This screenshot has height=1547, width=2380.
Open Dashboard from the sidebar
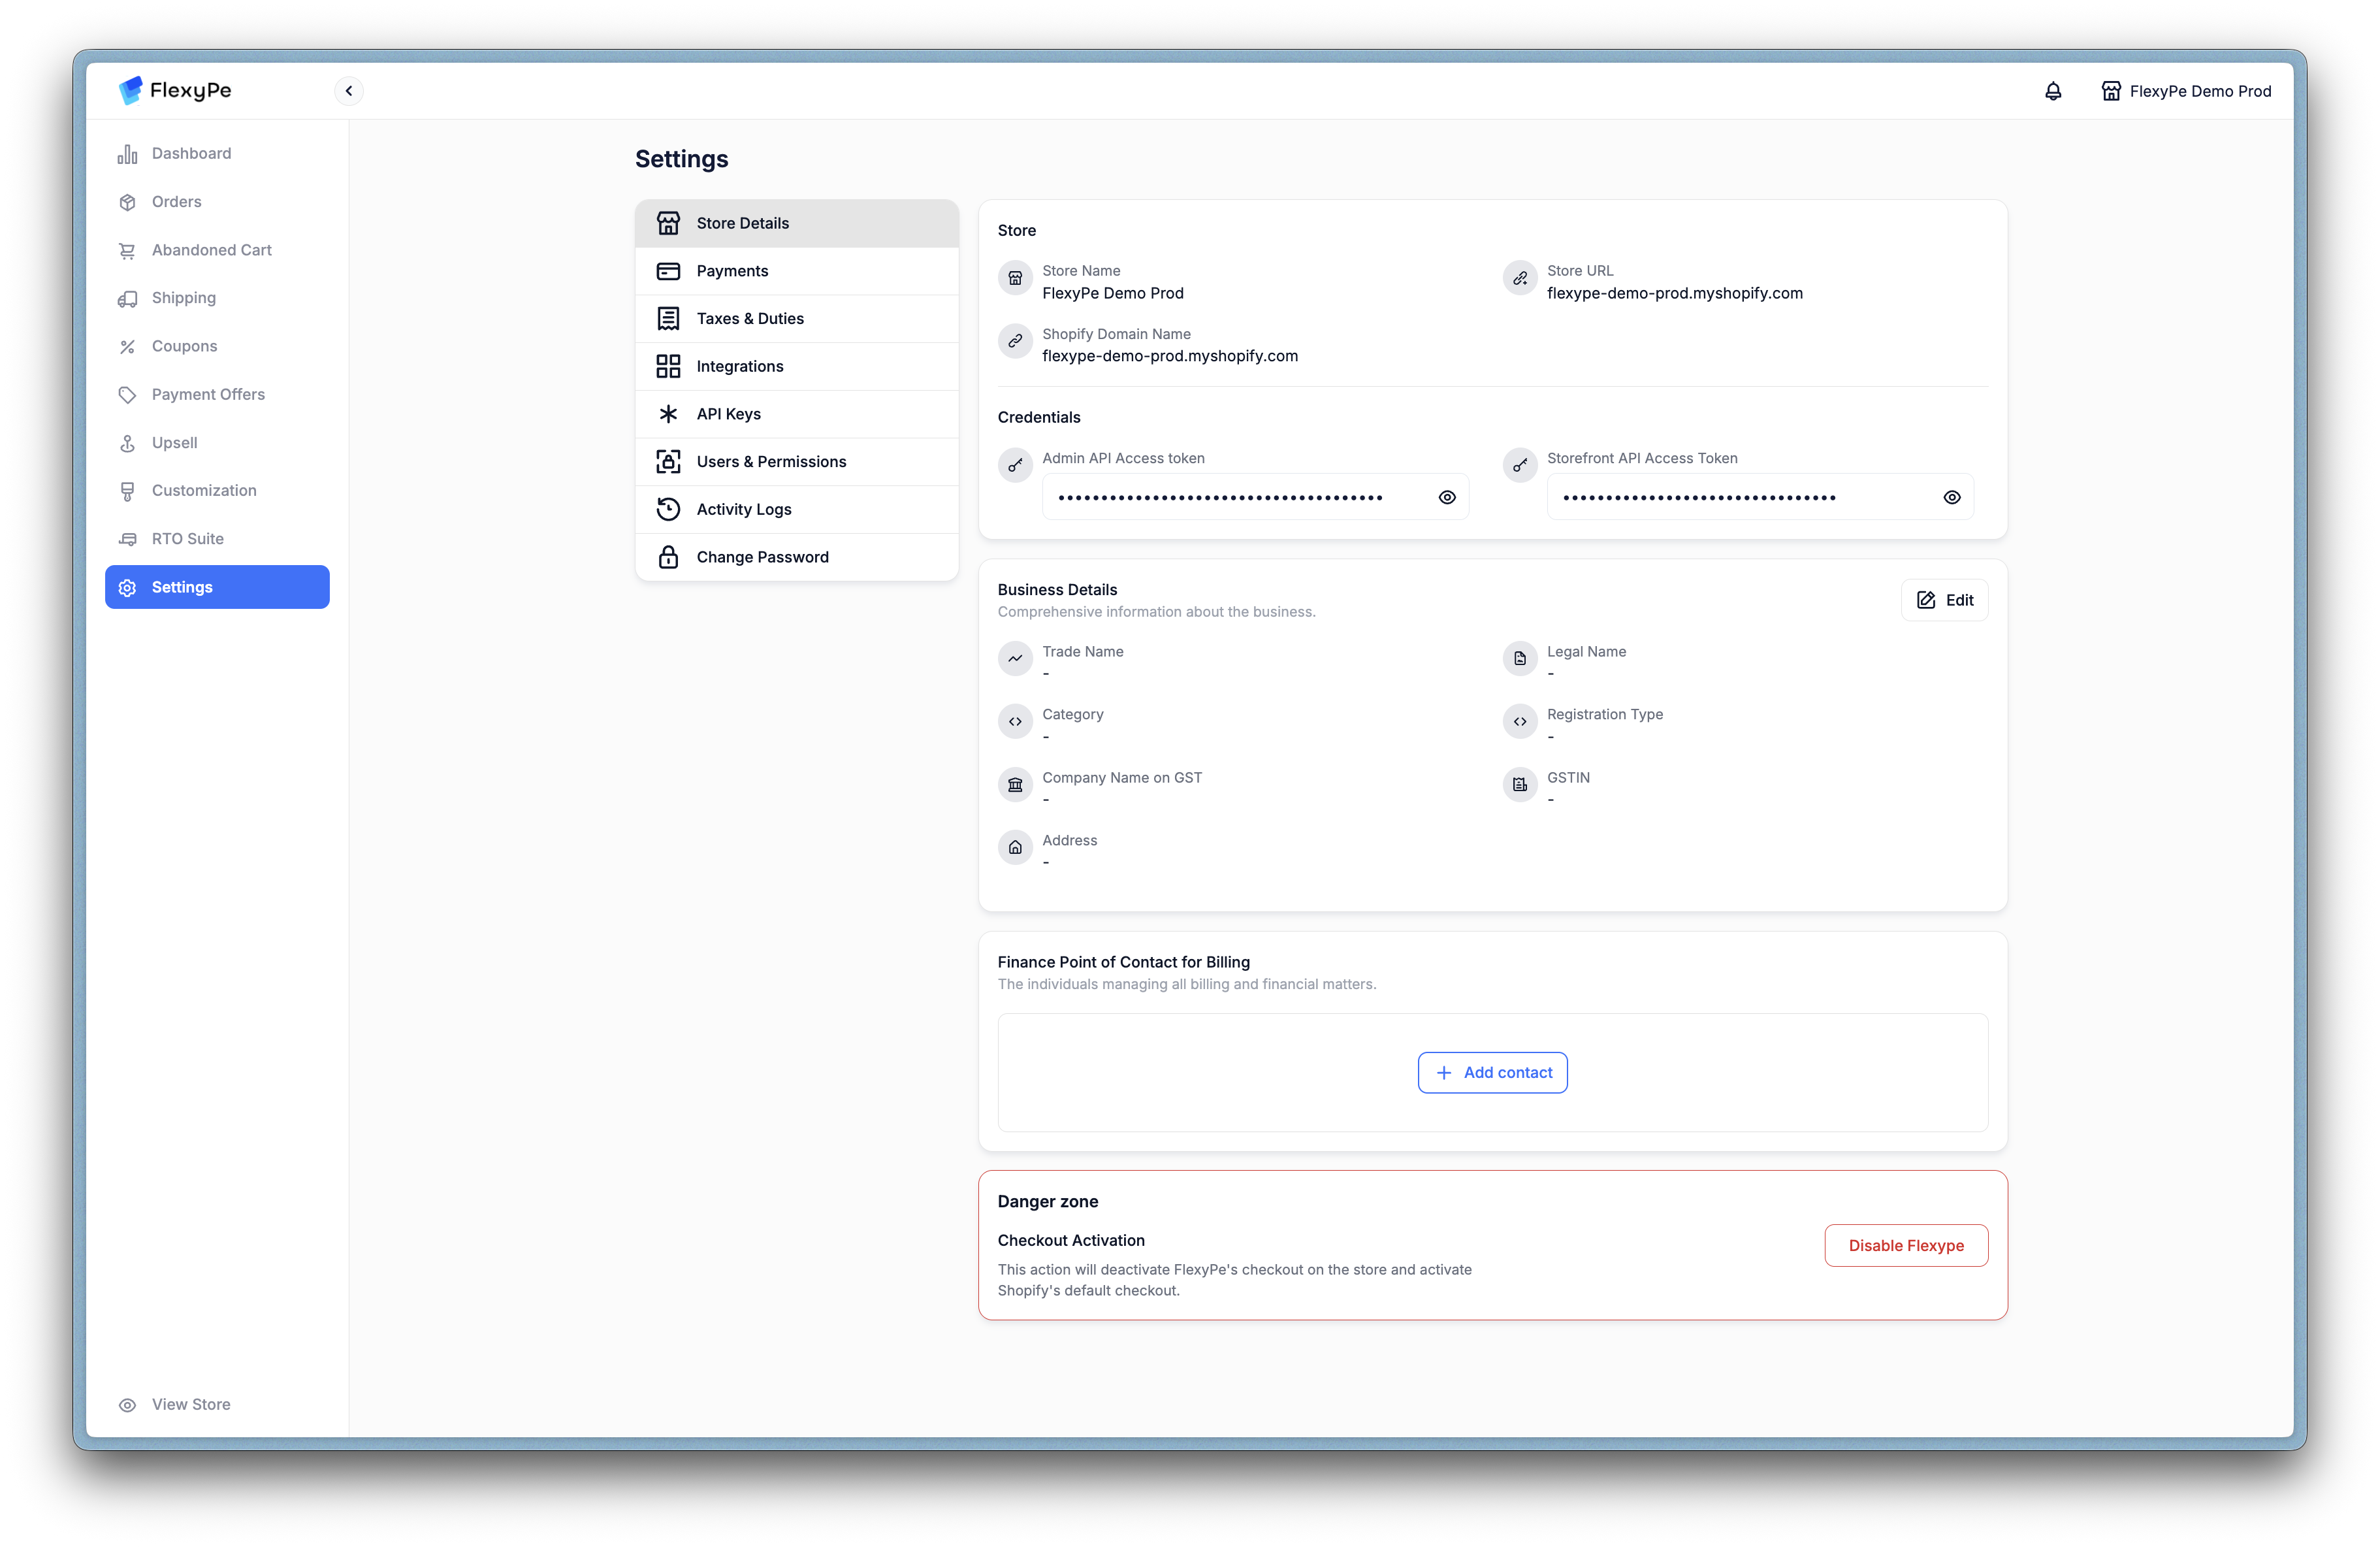pos(191,153)
